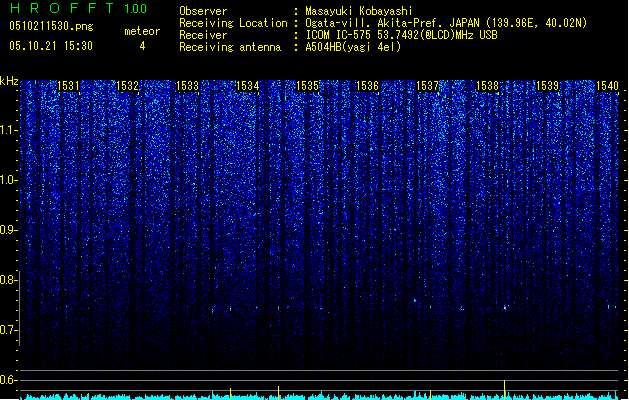The height and width of the screenshot is (400, 629).
Task: Click the 1533 time marker
Action: [187, 86]
